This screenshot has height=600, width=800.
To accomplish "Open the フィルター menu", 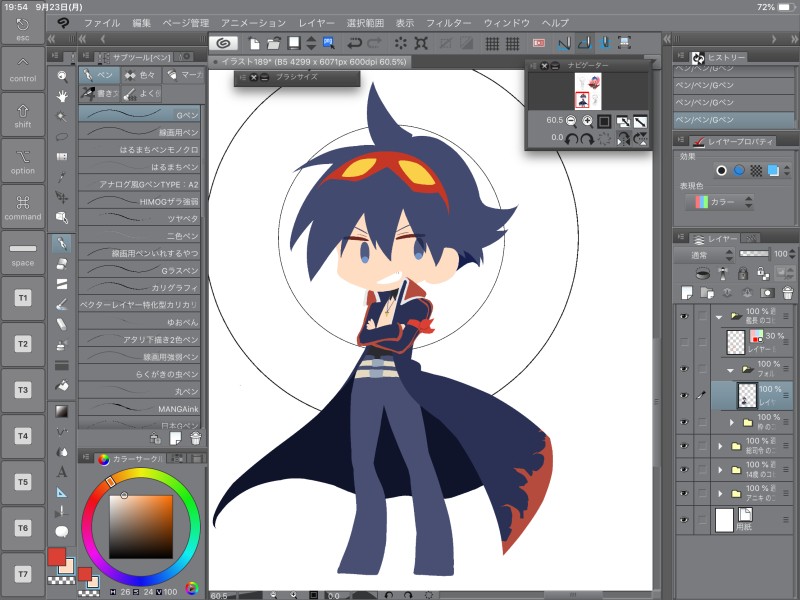I will [x=448, y=23].
